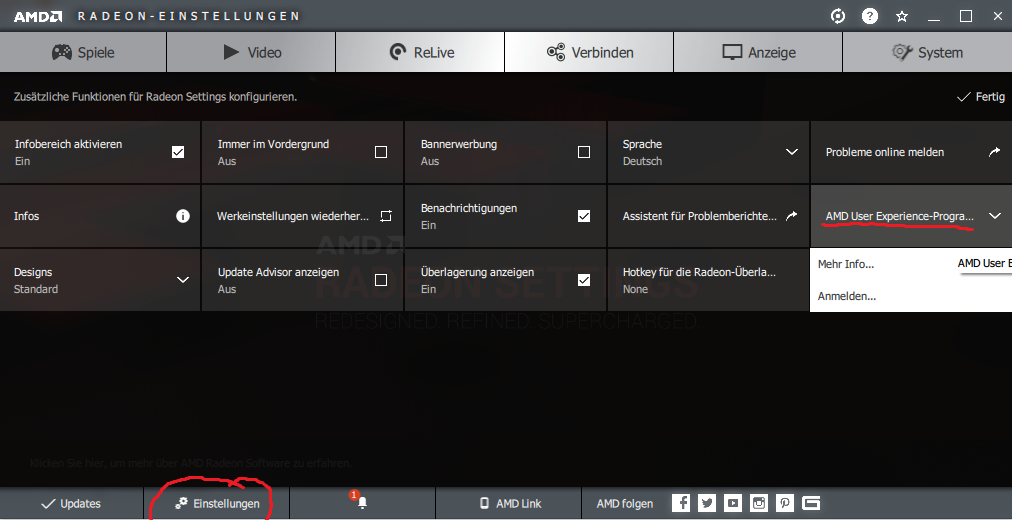Select Anmelden... menu entry
Viewport: 1012px width, 520px height.
(x=846, y=296)
